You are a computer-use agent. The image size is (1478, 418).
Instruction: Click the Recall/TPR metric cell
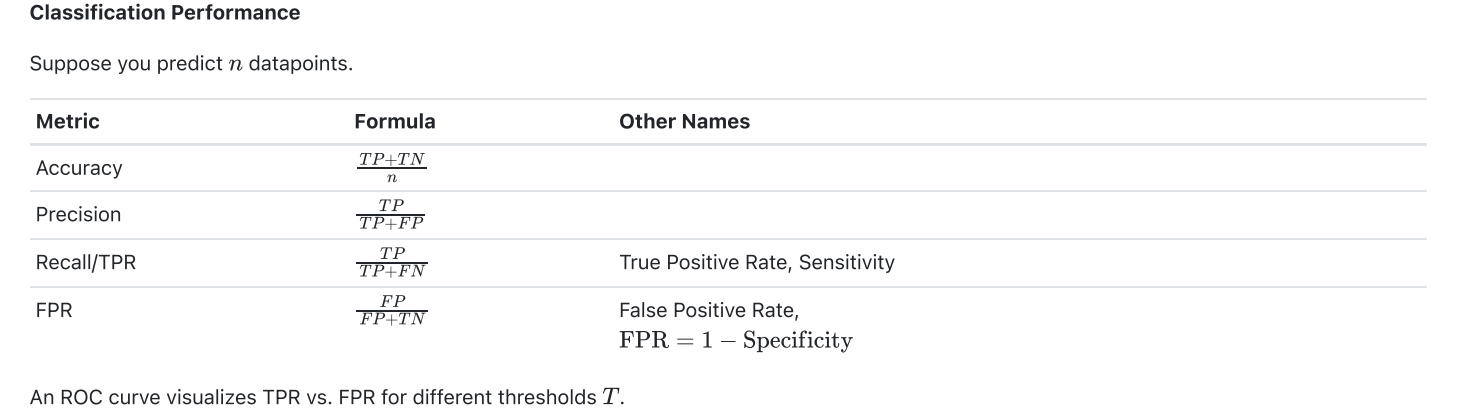[86, 263]
